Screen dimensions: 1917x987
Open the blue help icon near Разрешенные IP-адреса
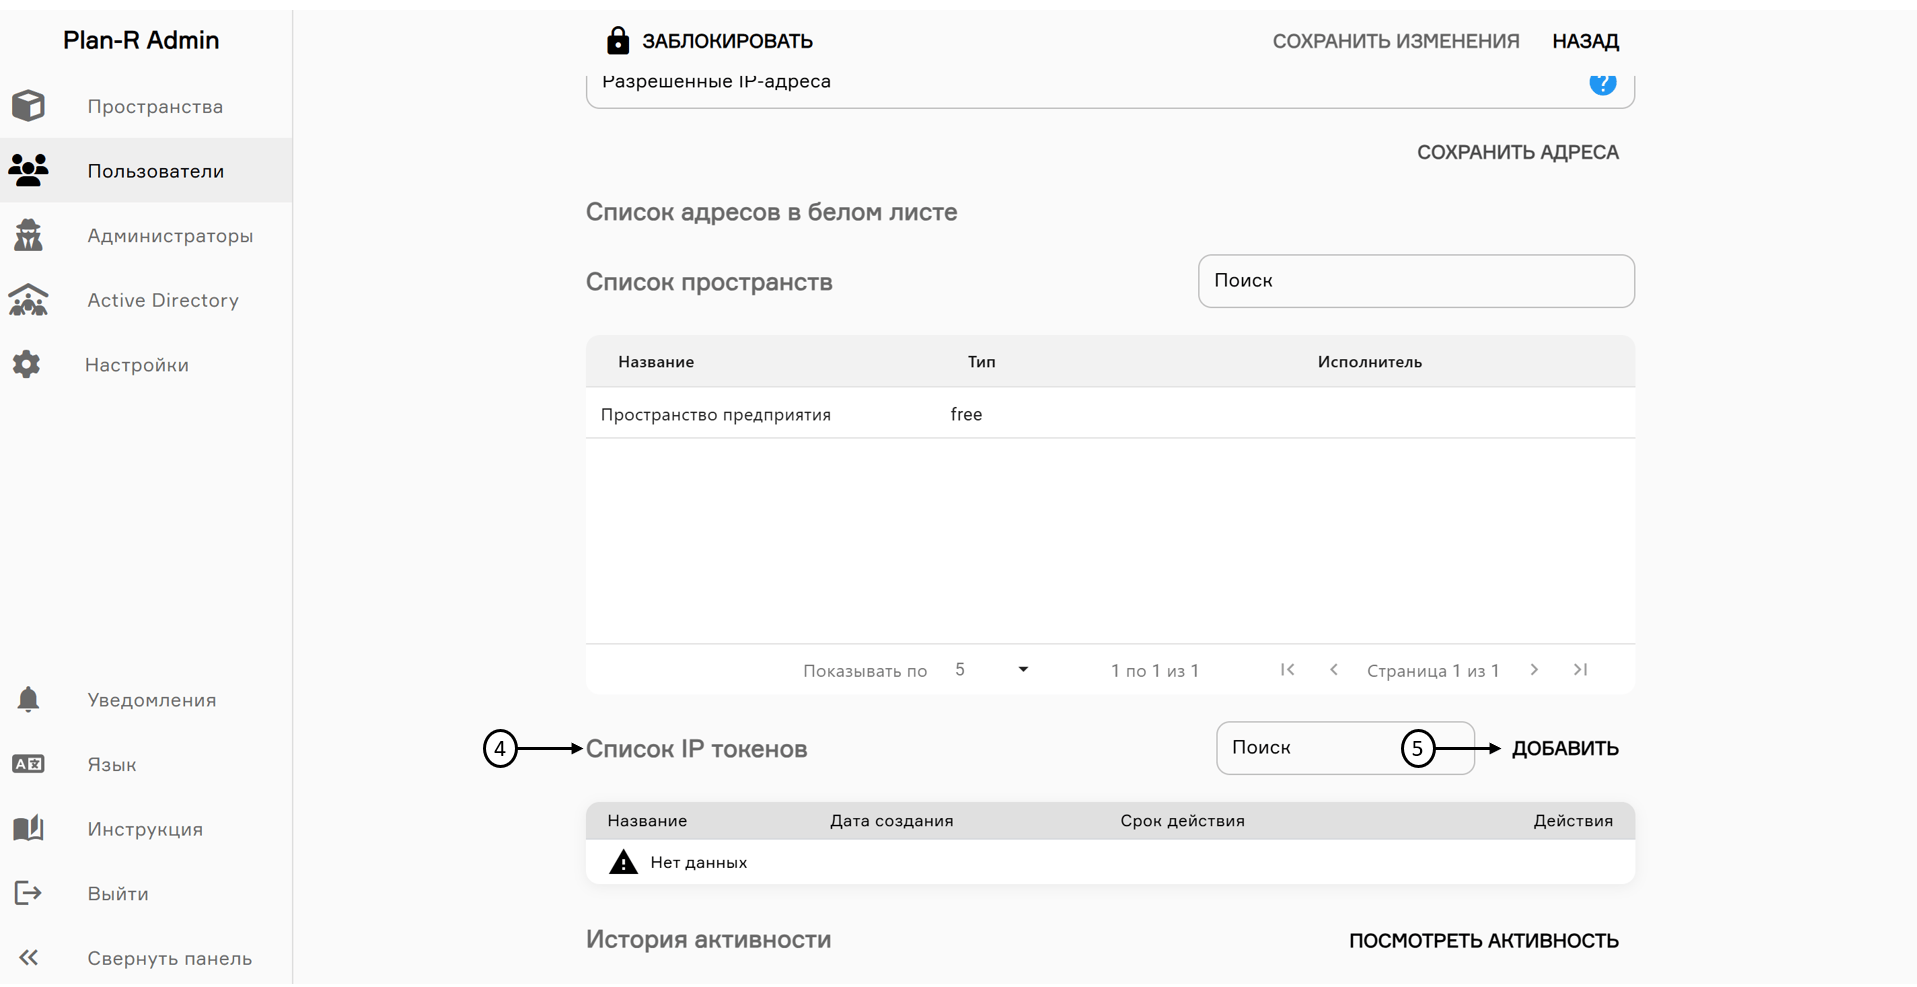[x=1603, y=86]
